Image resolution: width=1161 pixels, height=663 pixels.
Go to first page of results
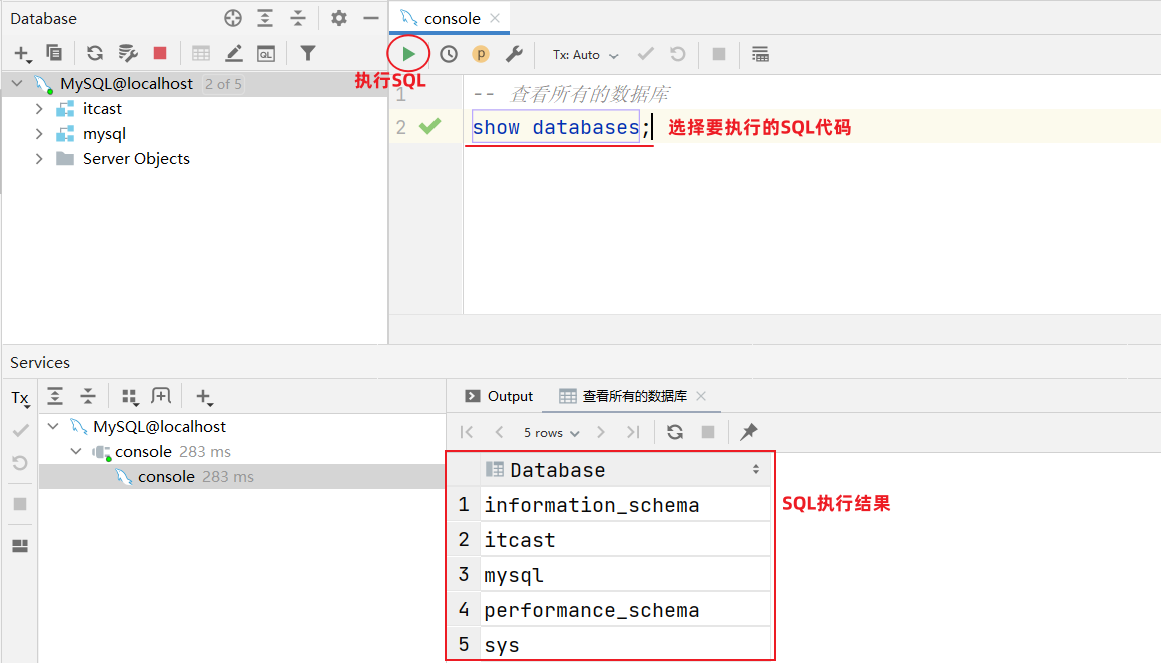(466, 432)
